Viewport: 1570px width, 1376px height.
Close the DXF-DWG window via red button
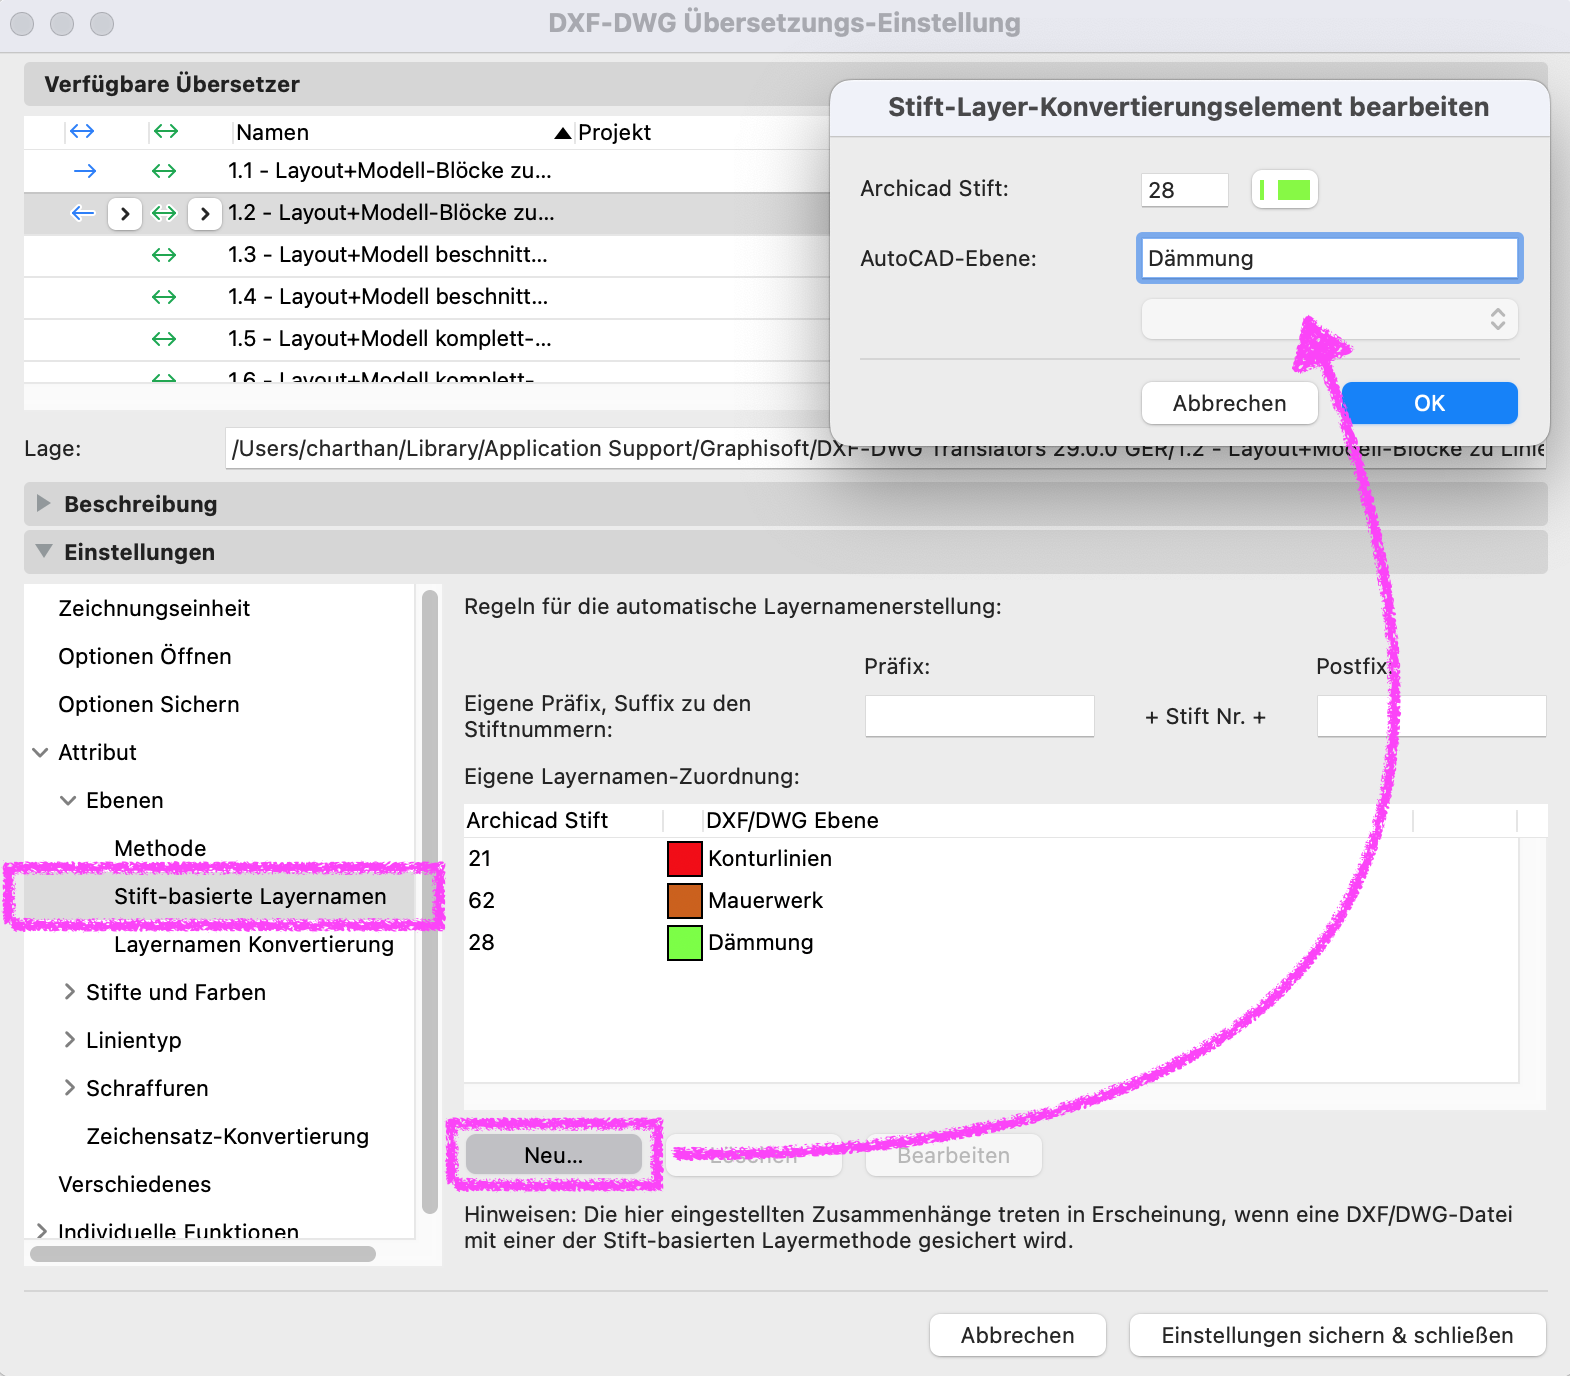tap(22, 23)
